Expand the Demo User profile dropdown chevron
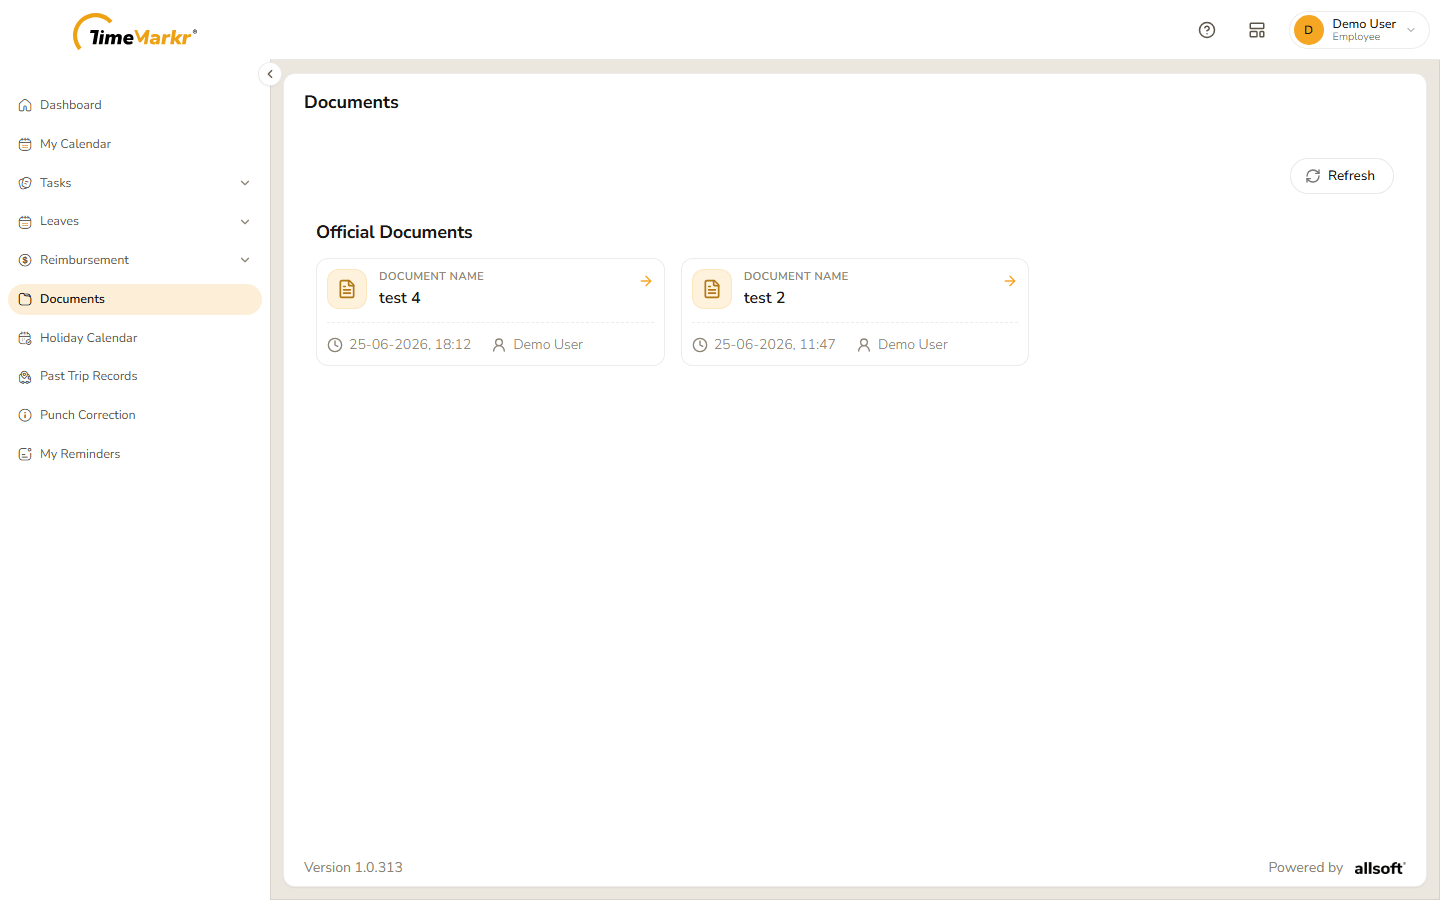 click(1411, 30)
